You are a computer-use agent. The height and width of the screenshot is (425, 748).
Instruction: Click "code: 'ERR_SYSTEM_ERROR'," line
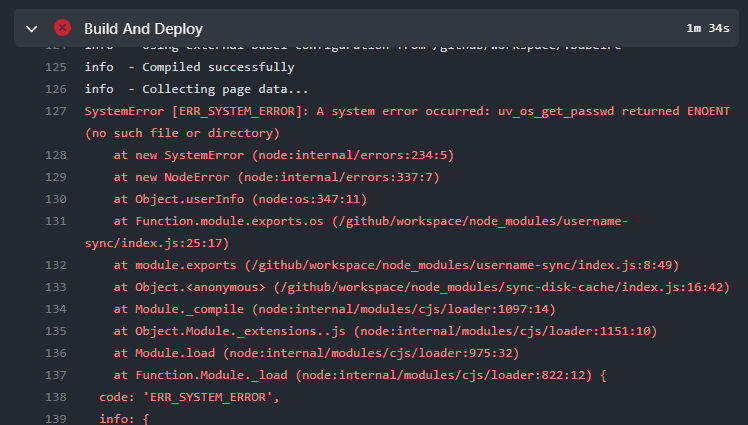[189, 397]
